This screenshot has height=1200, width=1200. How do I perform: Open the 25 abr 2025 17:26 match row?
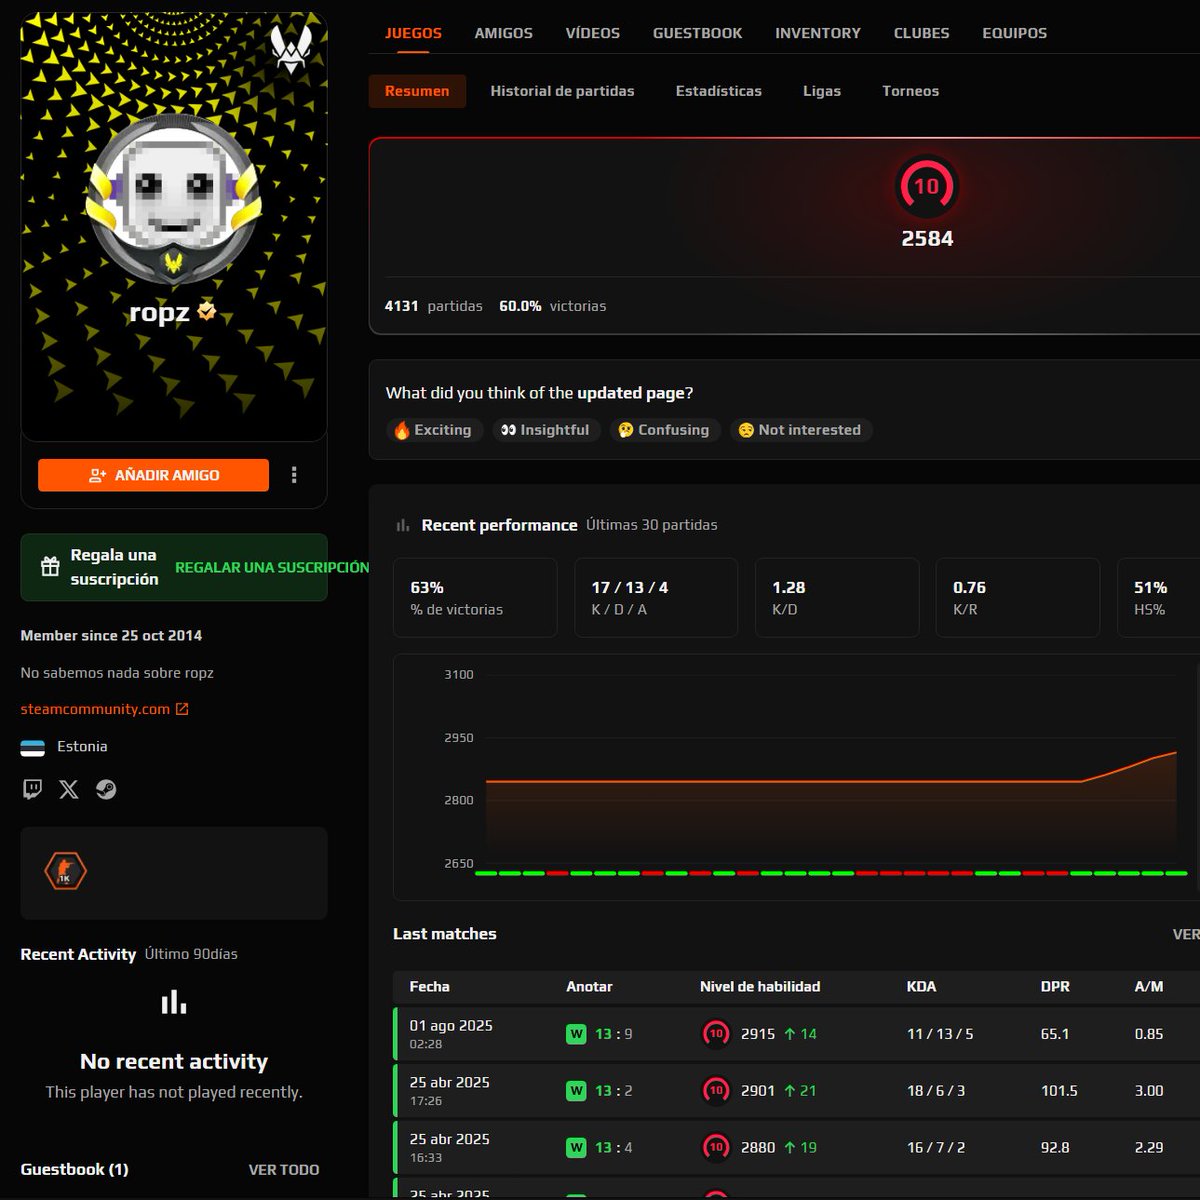coord(797,1091)
